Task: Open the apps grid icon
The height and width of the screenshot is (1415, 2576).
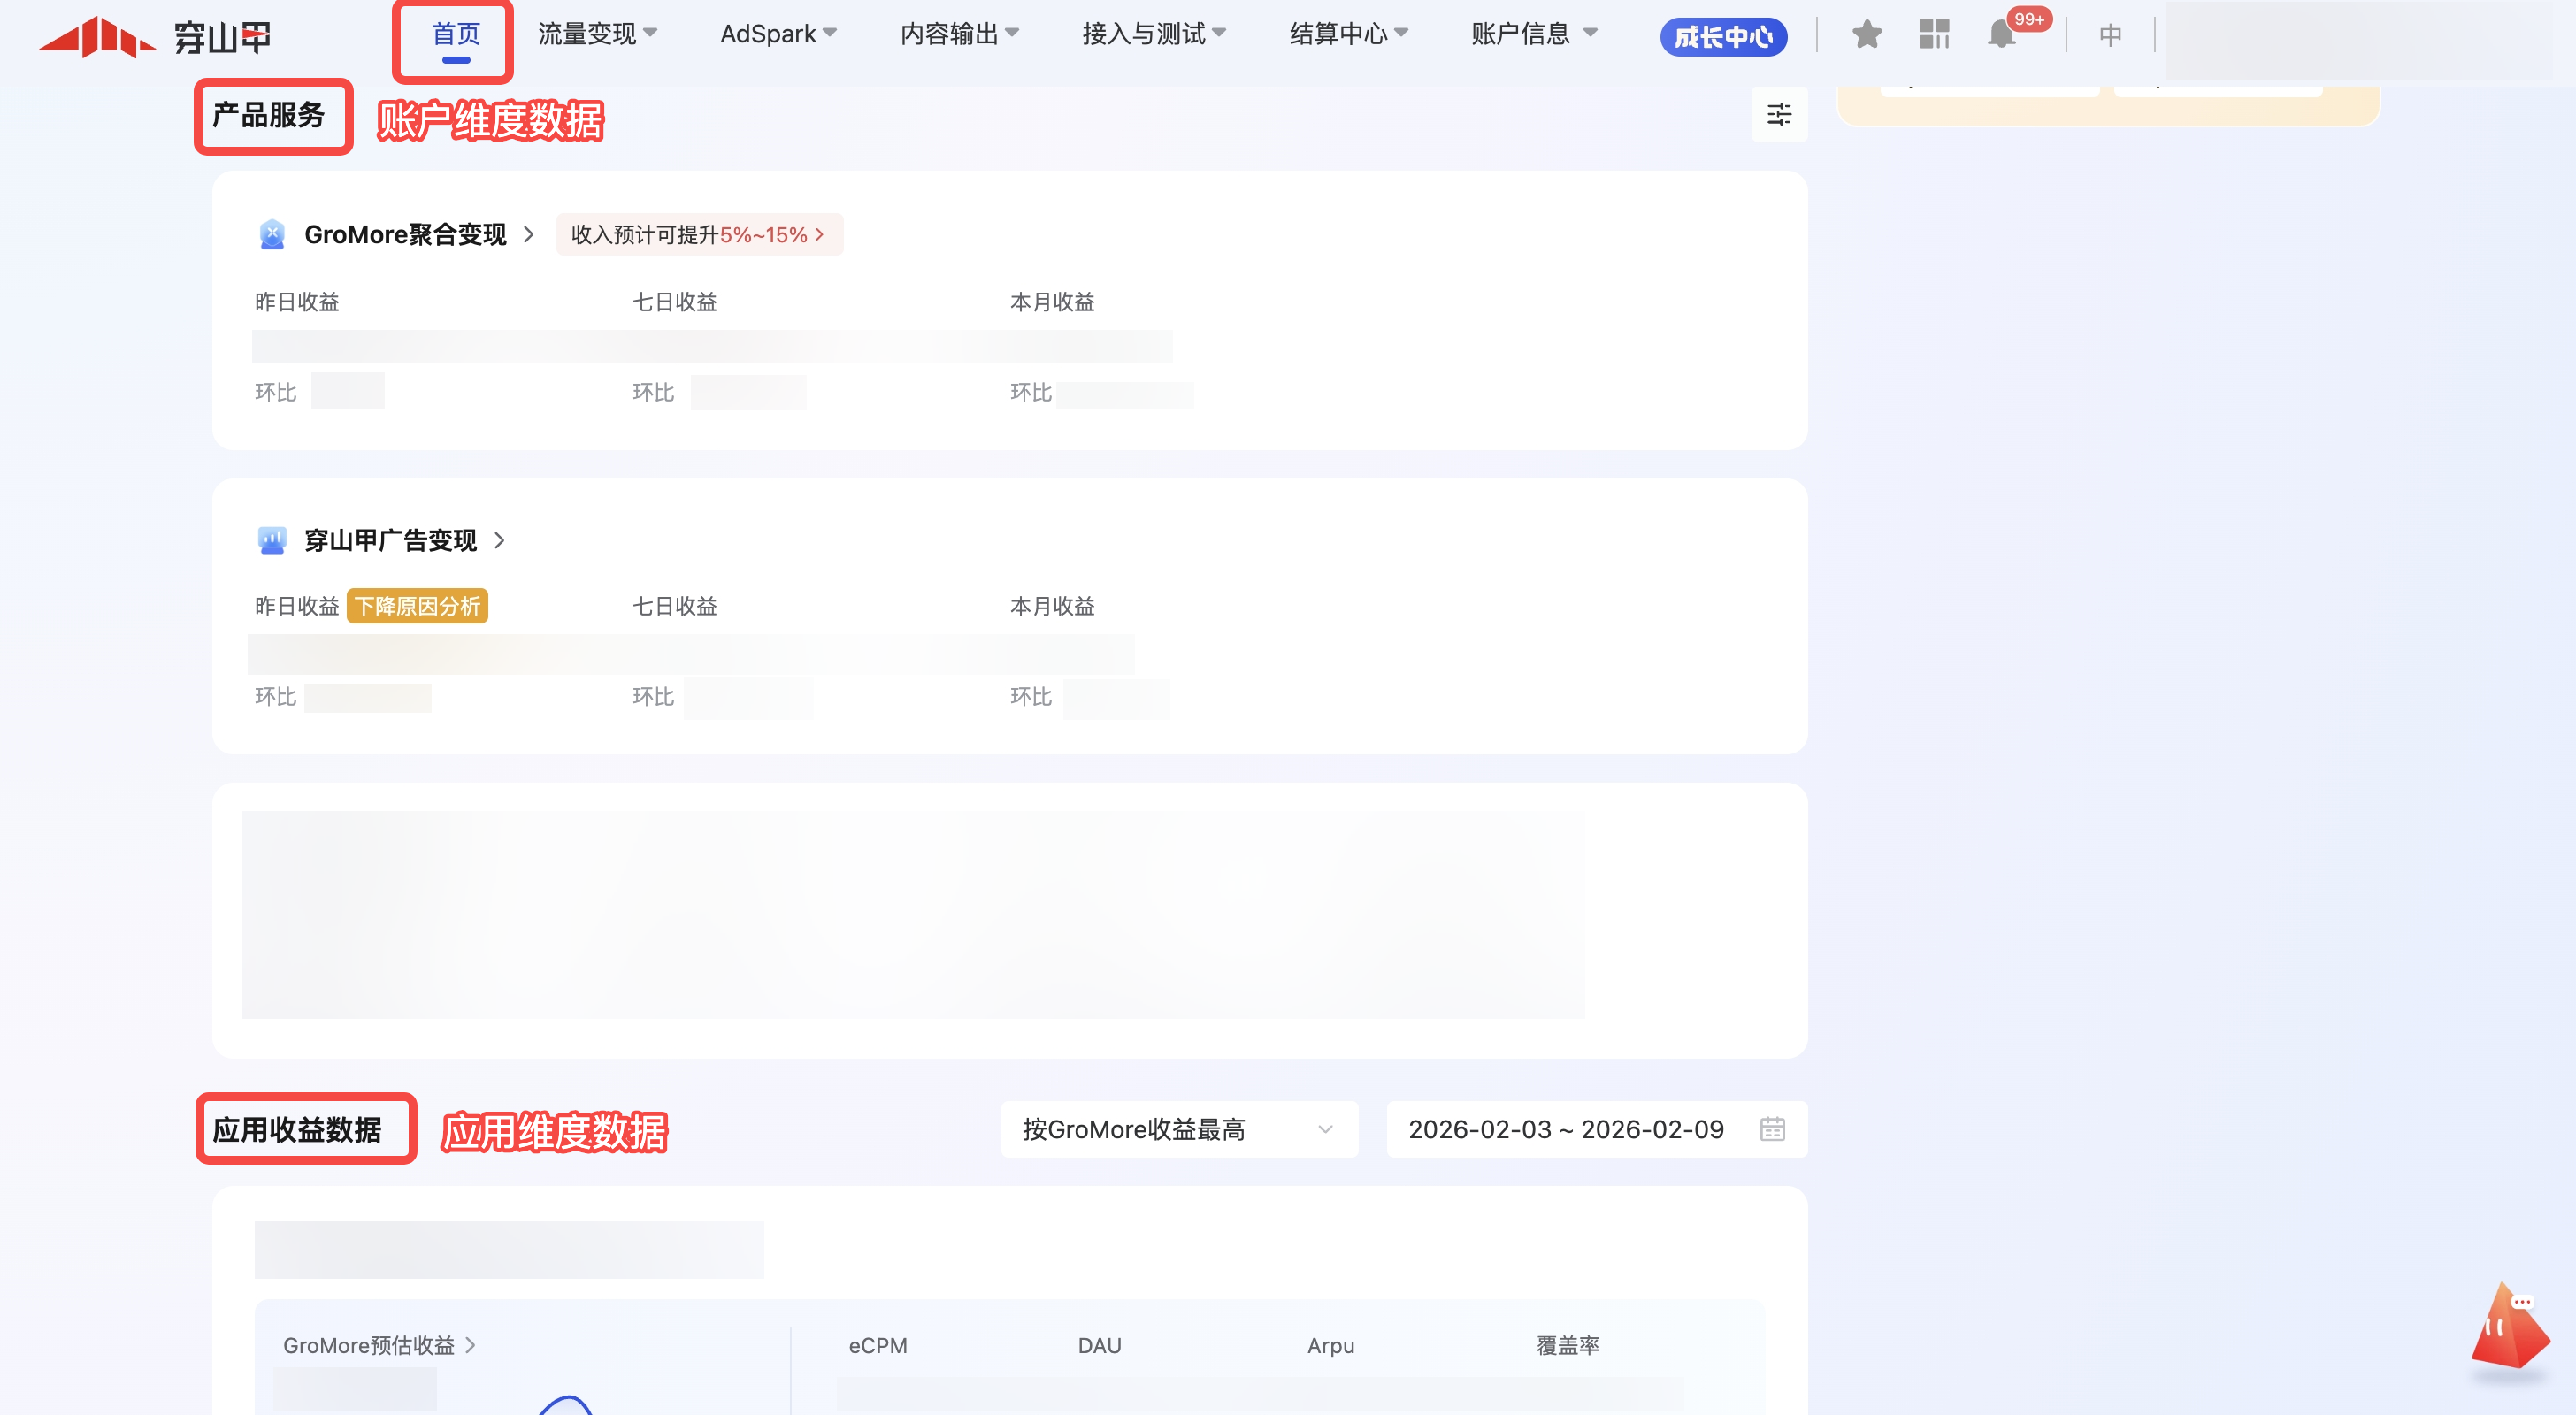Action: tap(1934, 35)
